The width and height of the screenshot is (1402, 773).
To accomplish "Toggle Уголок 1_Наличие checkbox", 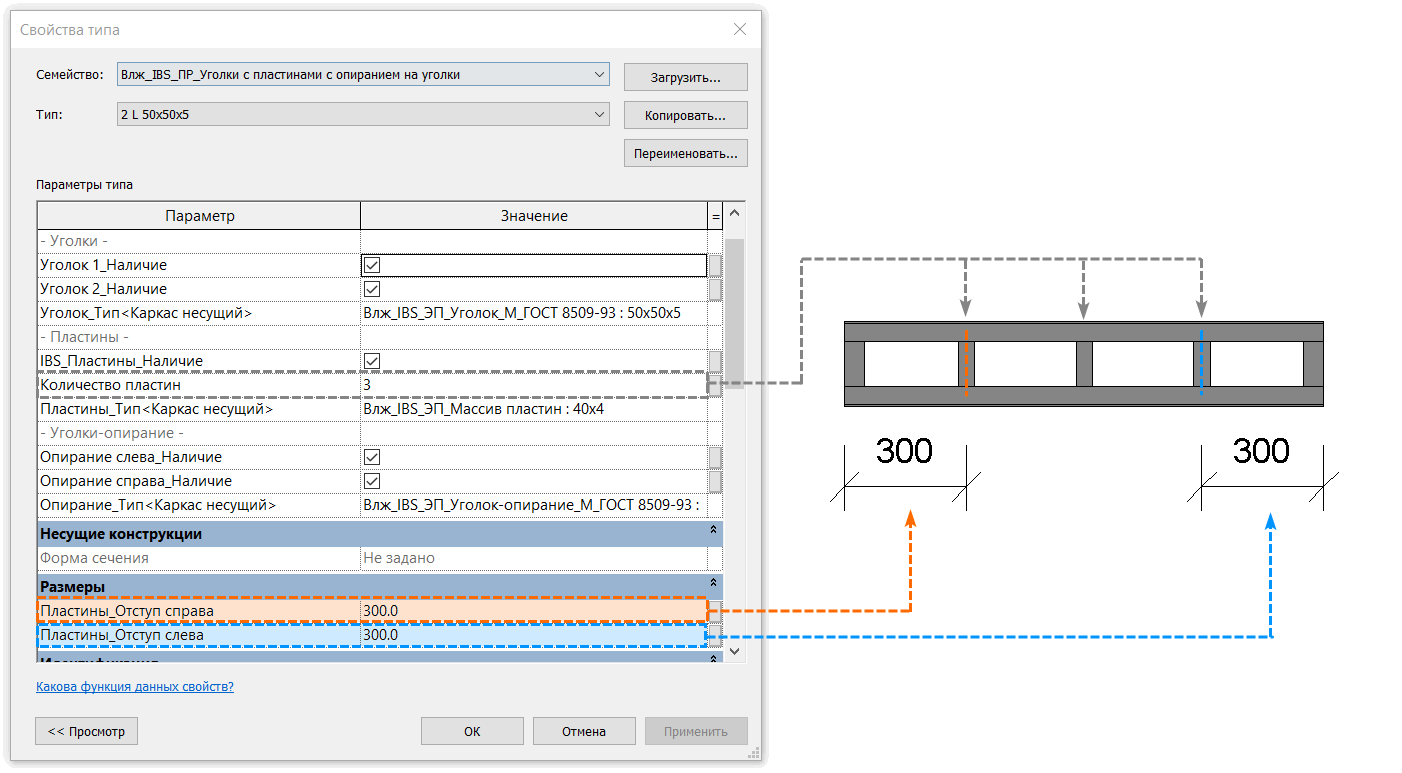I will click(x=372, y=266).
